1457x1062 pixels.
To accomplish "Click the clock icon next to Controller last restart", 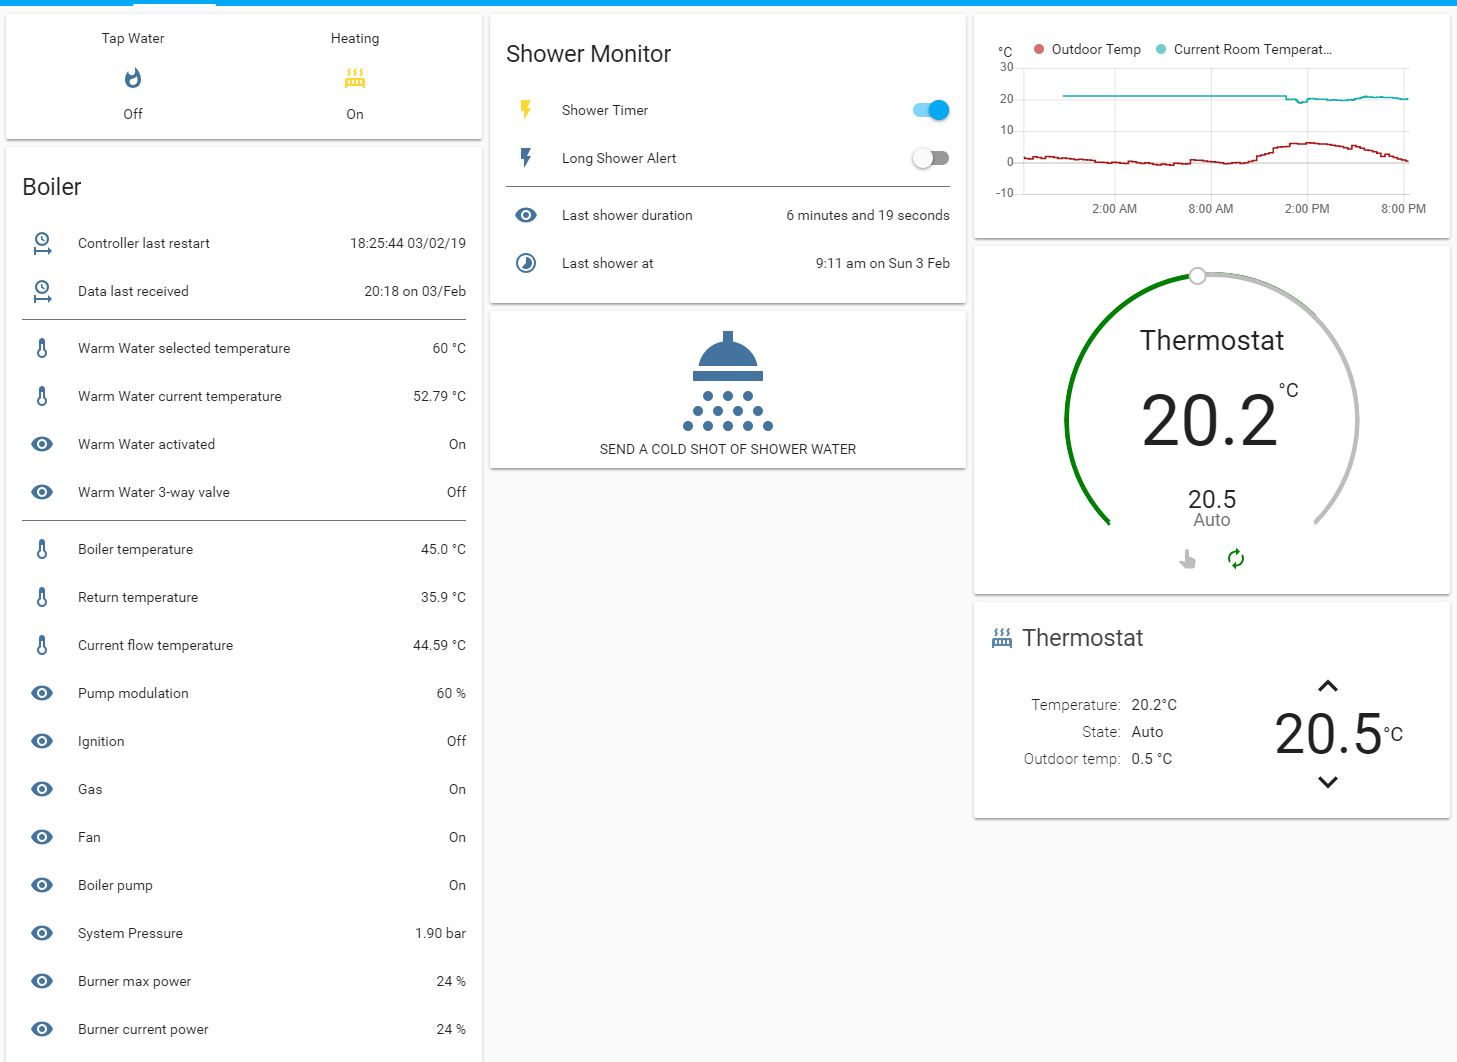I will (x=42, y=243).
